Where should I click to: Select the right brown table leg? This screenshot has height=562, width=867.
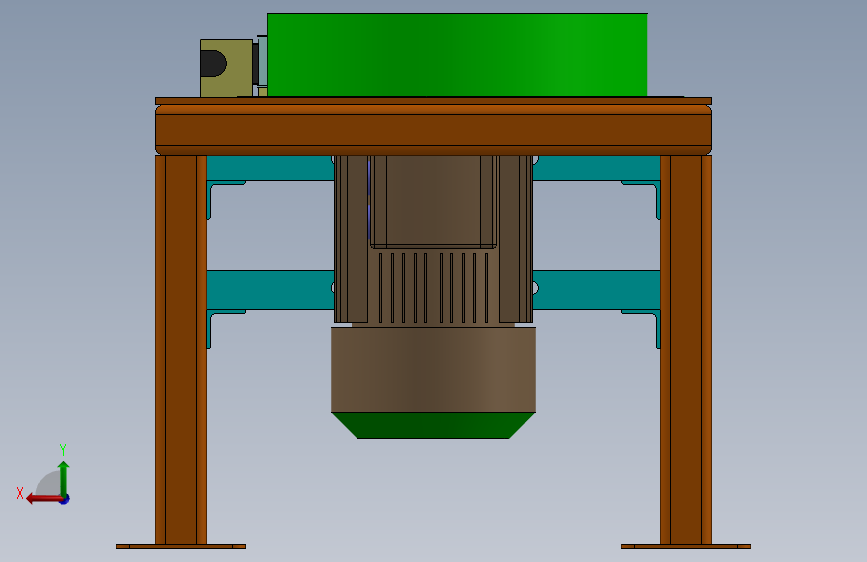point(686,350)
